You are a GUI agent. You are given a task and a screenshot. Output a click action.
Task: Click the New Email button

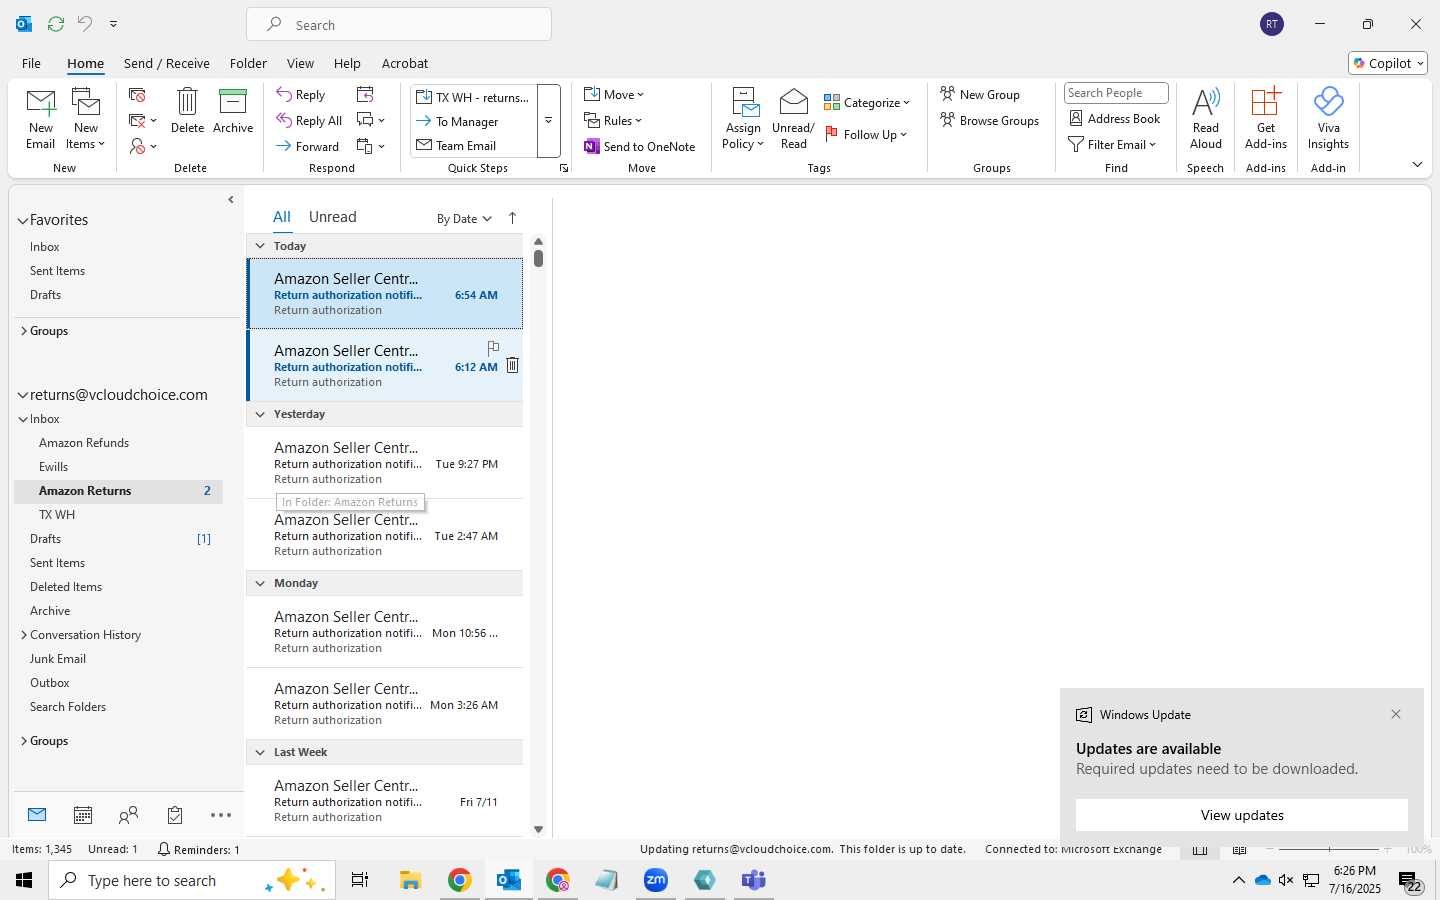click(x=41, y=118)
